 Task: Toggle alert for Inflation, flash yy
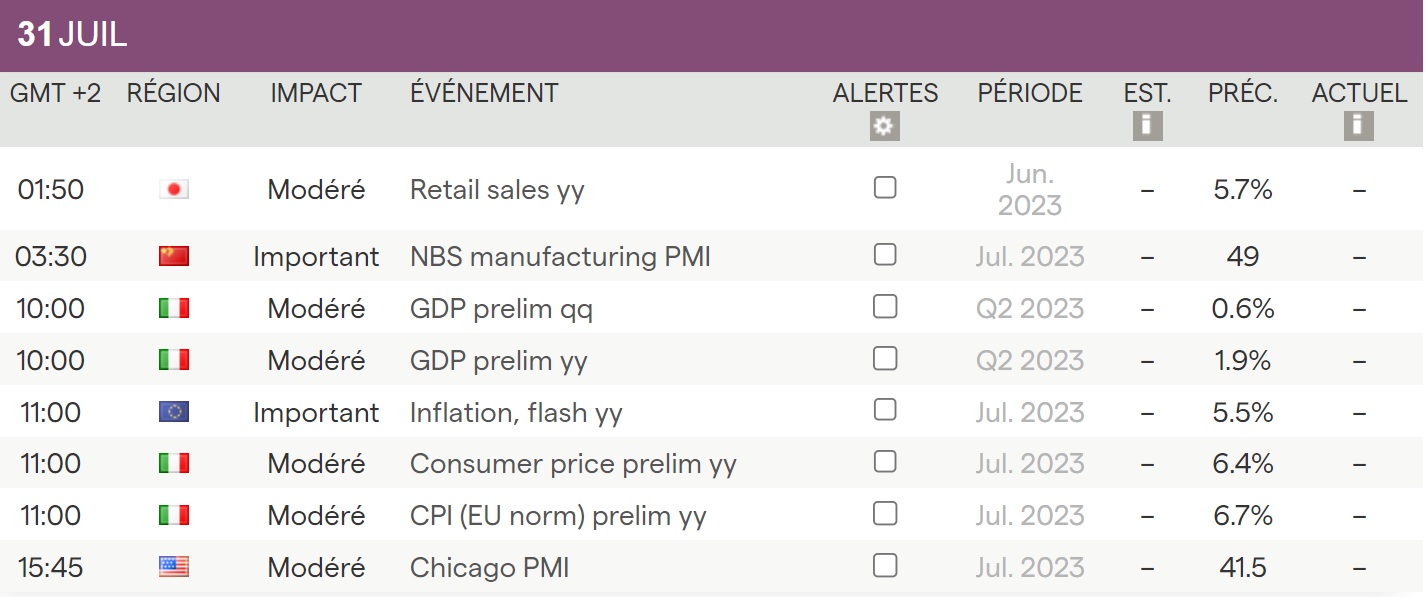[x=885, y=410]
